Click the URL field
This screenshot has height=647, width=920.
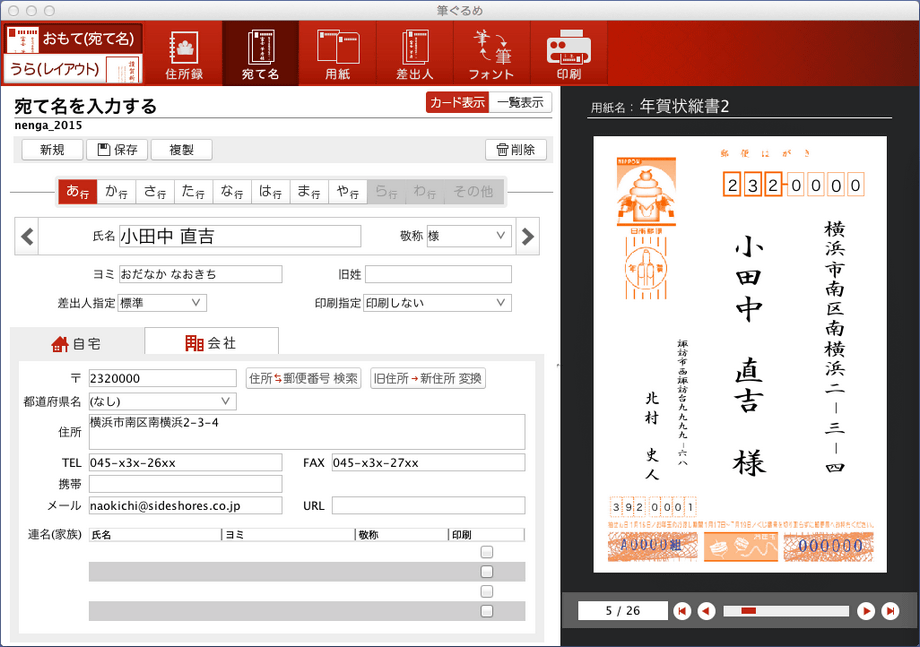[x=428, y=506]
